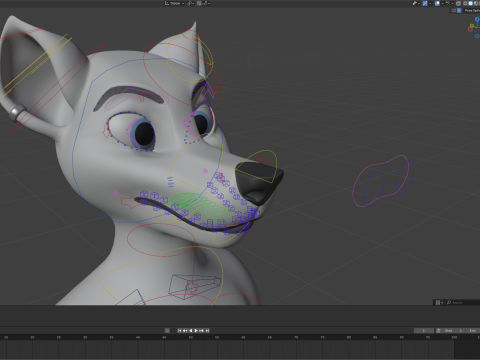
Task: Open the gizmo options dropdown arrow
Action: [x=430, y=3]
